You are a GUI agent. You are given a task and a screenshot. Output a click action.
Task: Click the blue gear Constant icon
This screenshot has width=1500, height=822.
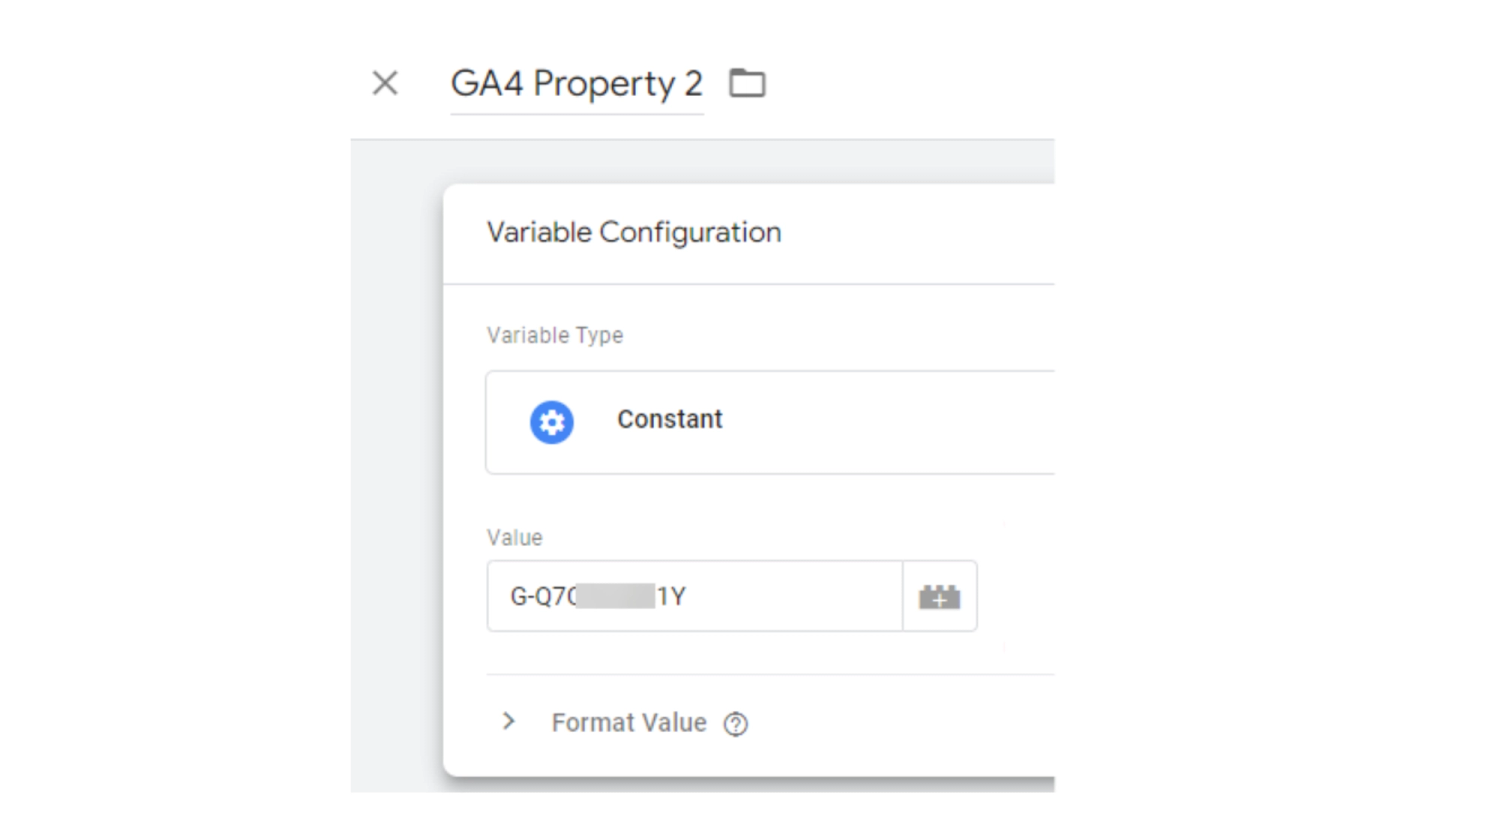[551, 422]
